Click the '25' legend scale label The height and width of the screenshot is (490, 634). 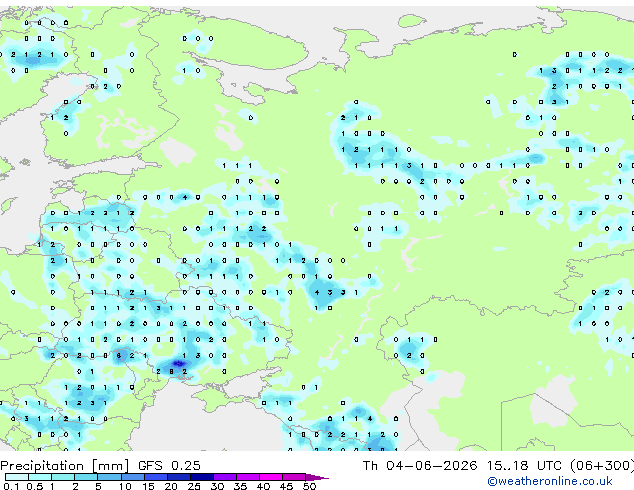194,486
